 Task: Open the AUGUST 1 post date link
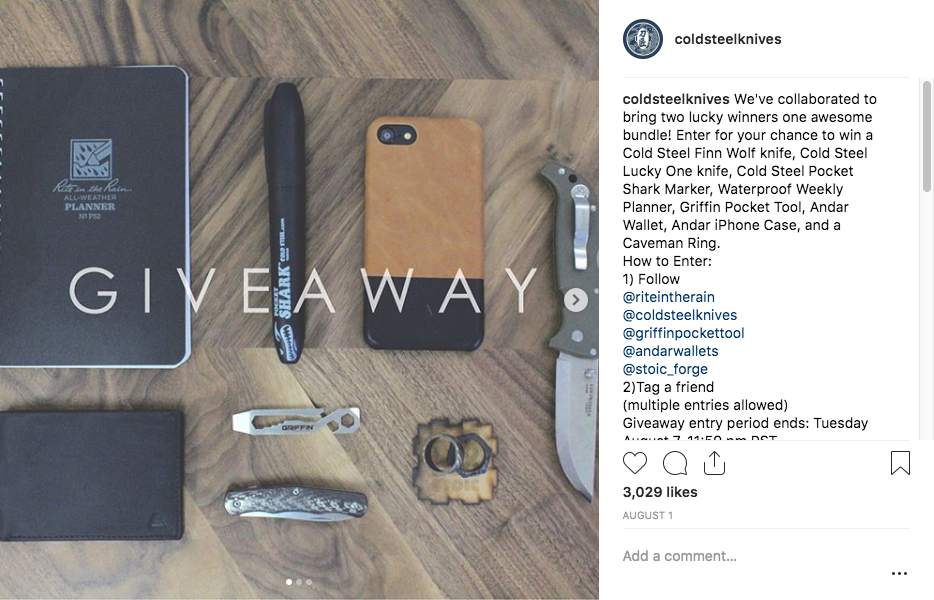click(x=647, y=515)
